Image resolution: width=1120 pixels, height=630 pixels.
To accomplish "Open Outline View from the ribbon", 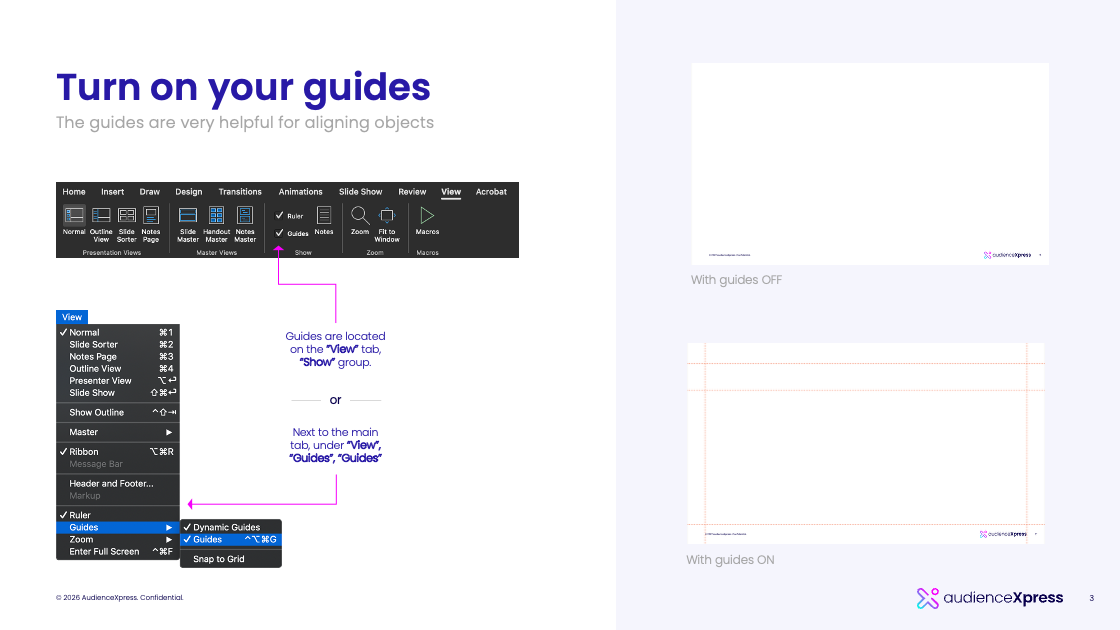I will [101, 216].
